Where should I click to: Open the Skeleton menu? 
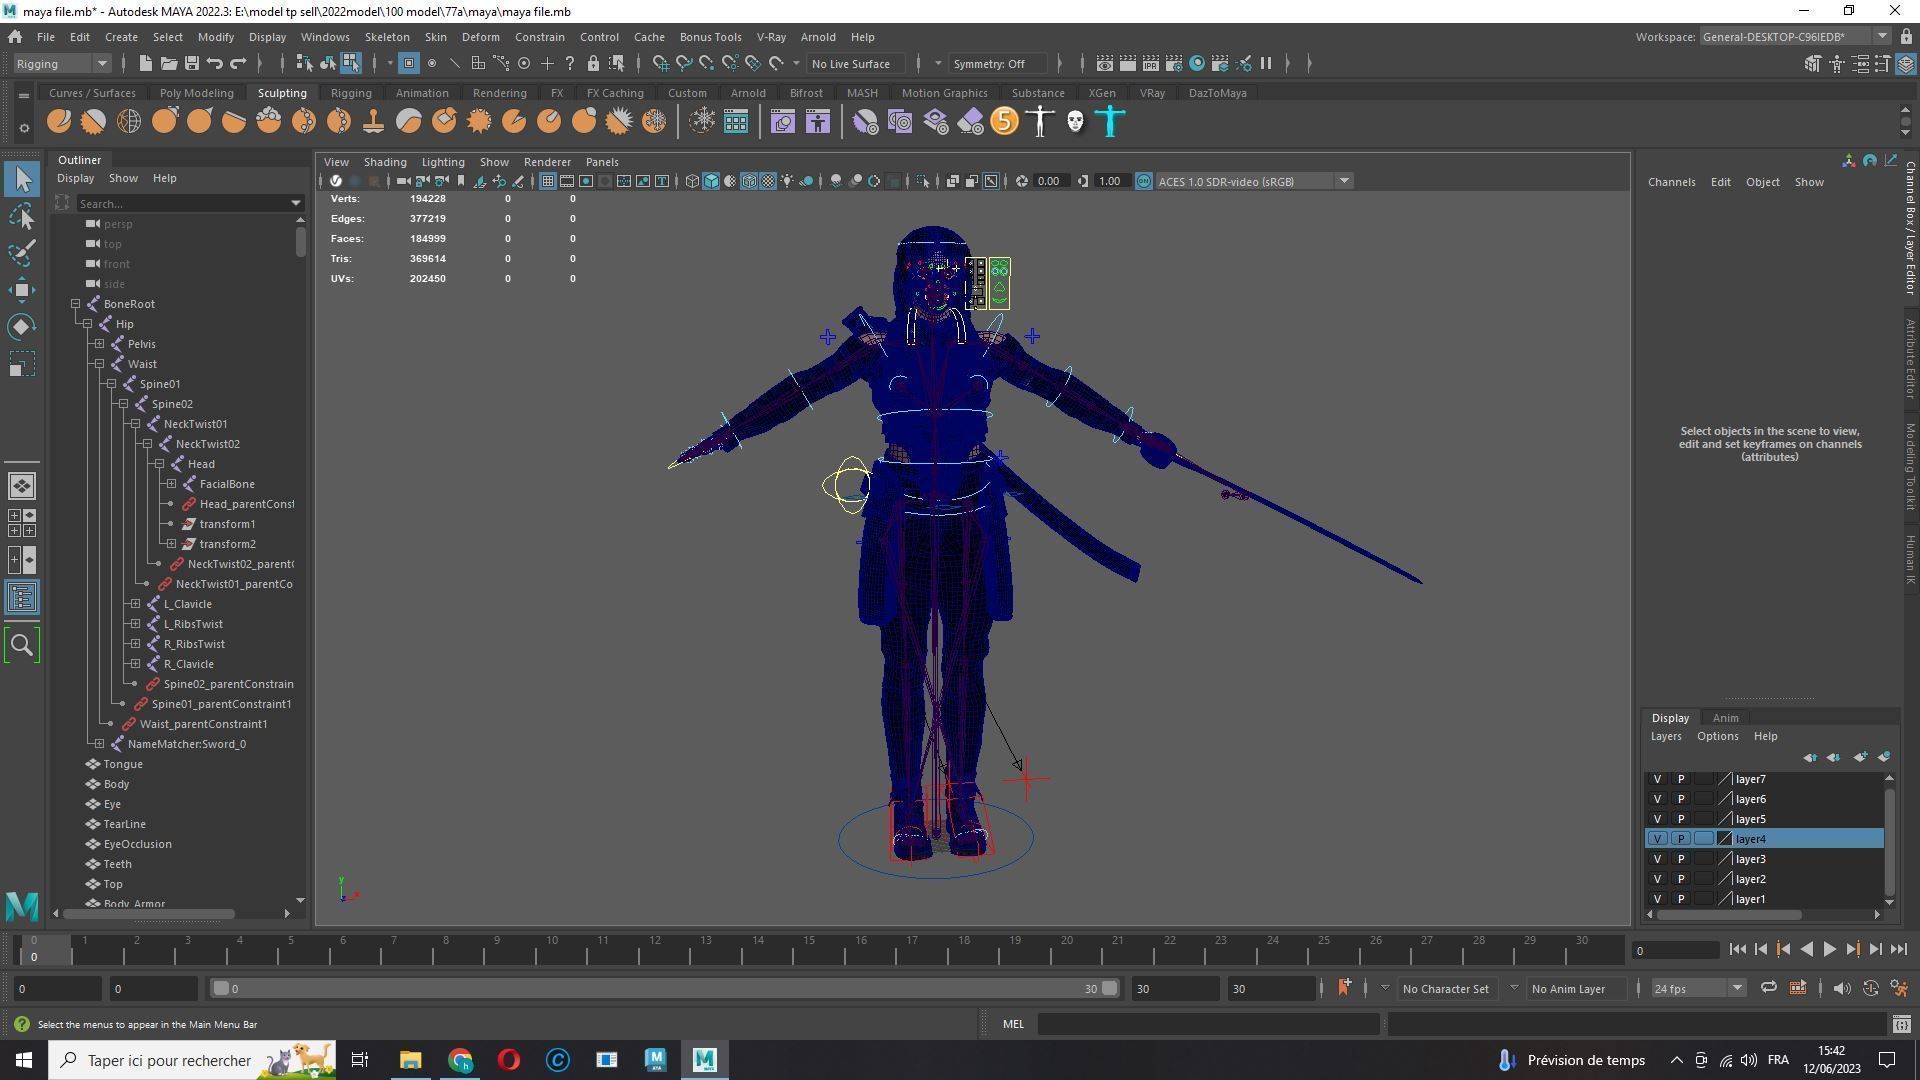[387, 37]
